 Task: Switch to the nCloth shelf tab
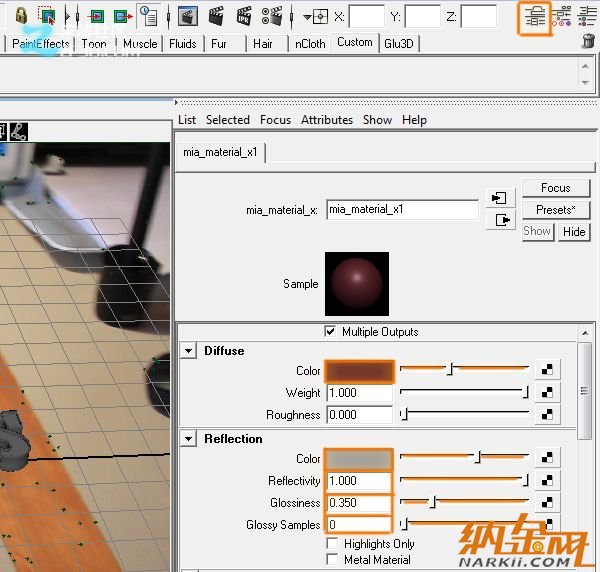pyautogui.click(x=310, y=44)
